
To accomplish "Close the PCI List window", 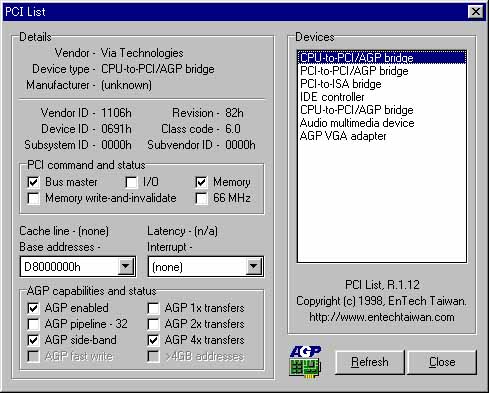I will [x=475, y=12].
